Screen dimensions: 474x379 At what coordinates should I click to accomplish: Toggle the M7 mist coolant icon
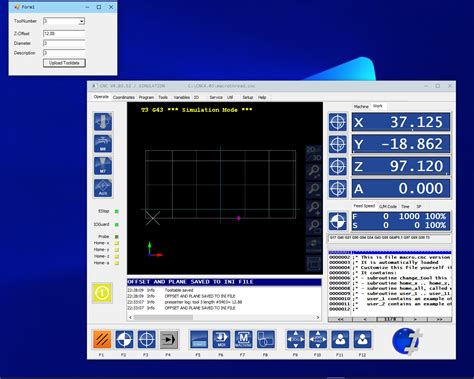point(103,166)
